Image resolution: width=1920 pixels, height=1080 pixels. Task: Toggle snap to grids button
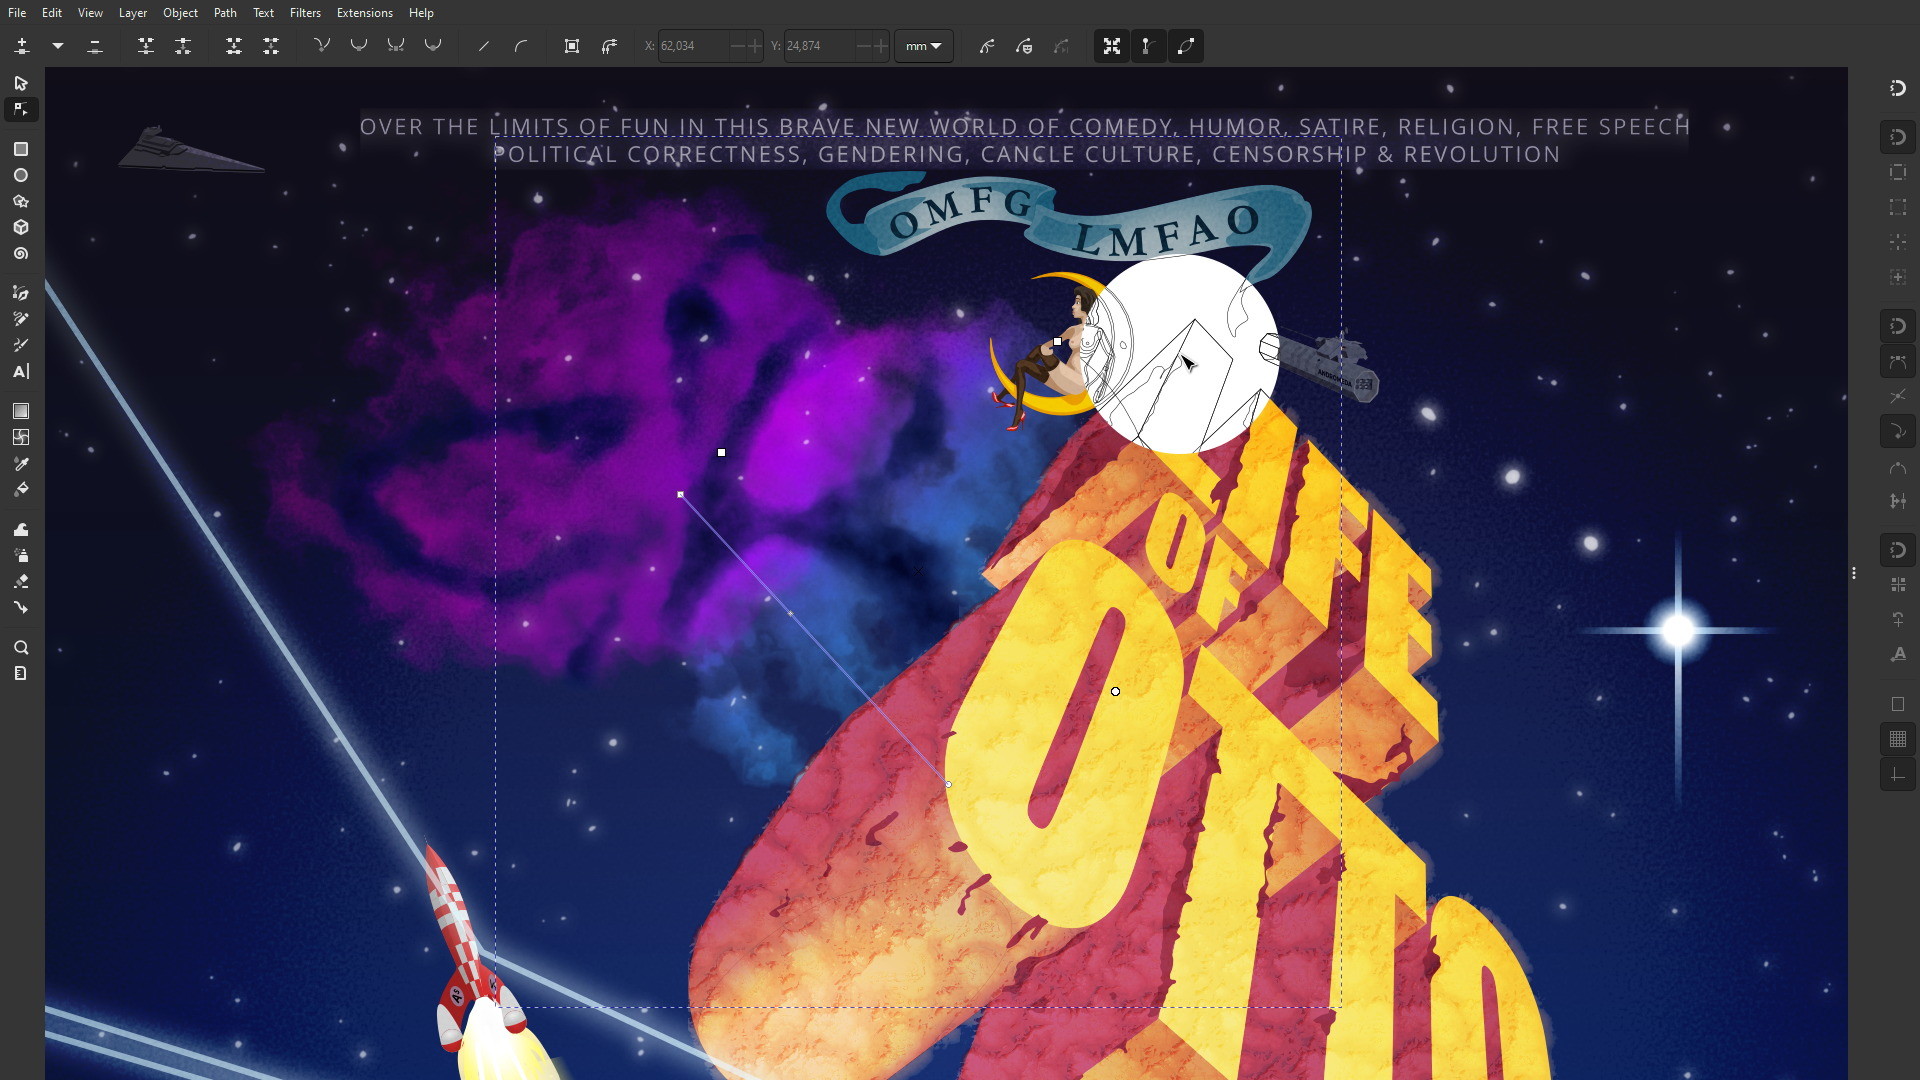tap(1898, 740)
